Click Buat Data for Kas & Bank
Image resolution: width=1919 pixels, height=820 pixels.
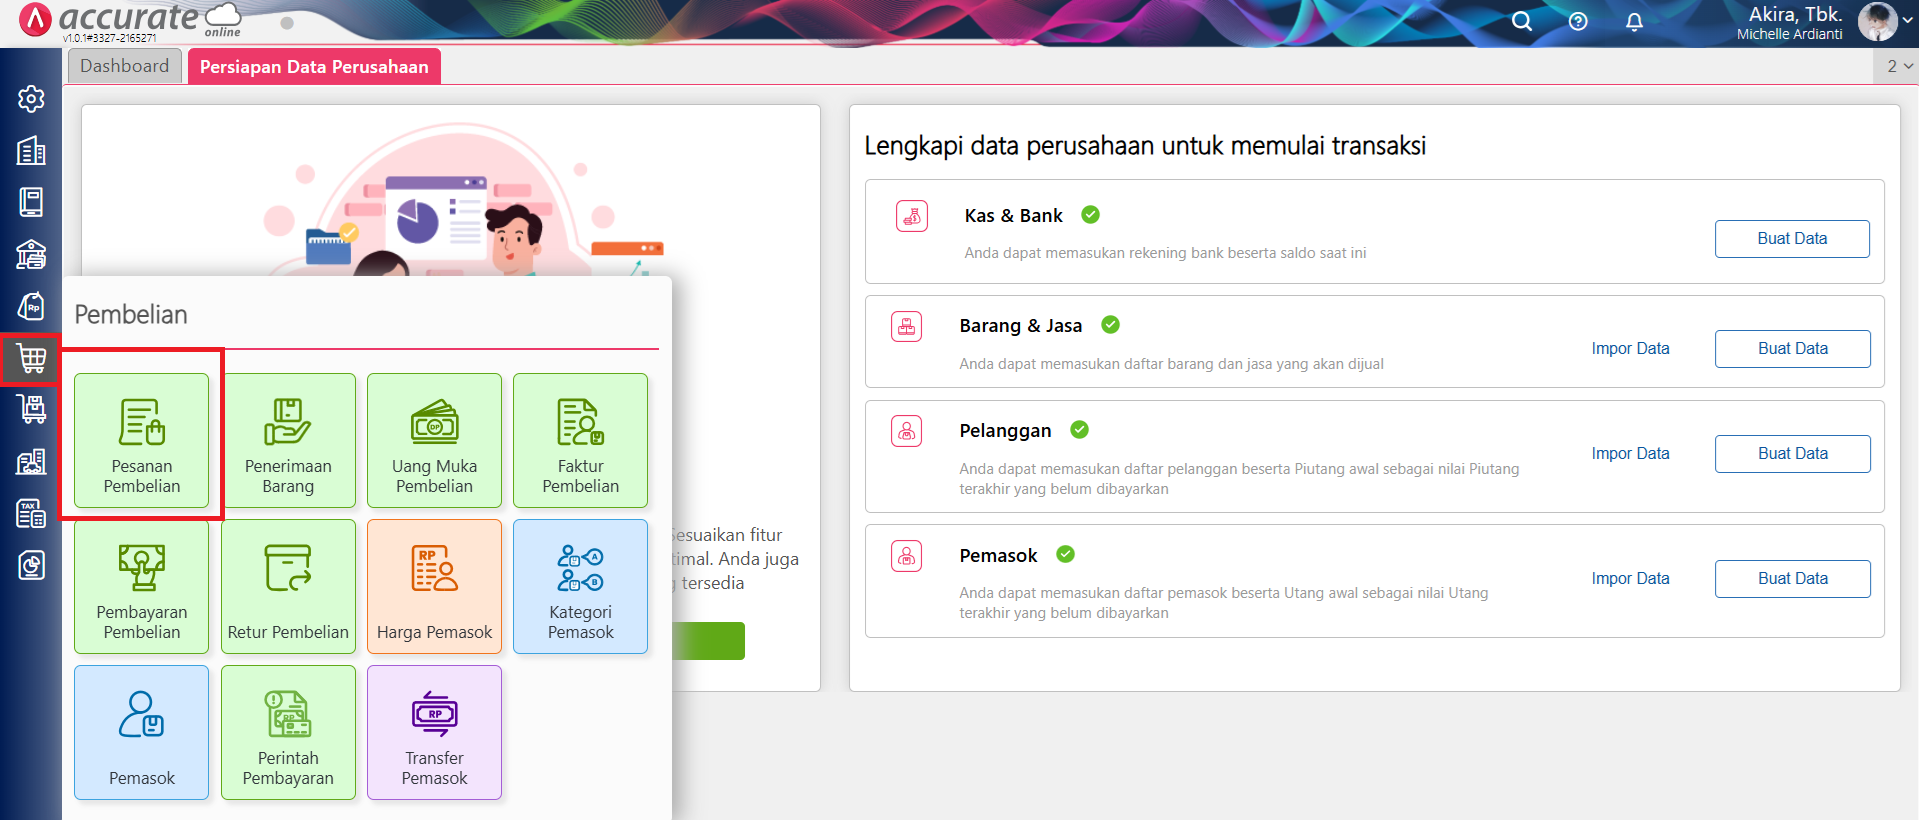coord(1791,239)
